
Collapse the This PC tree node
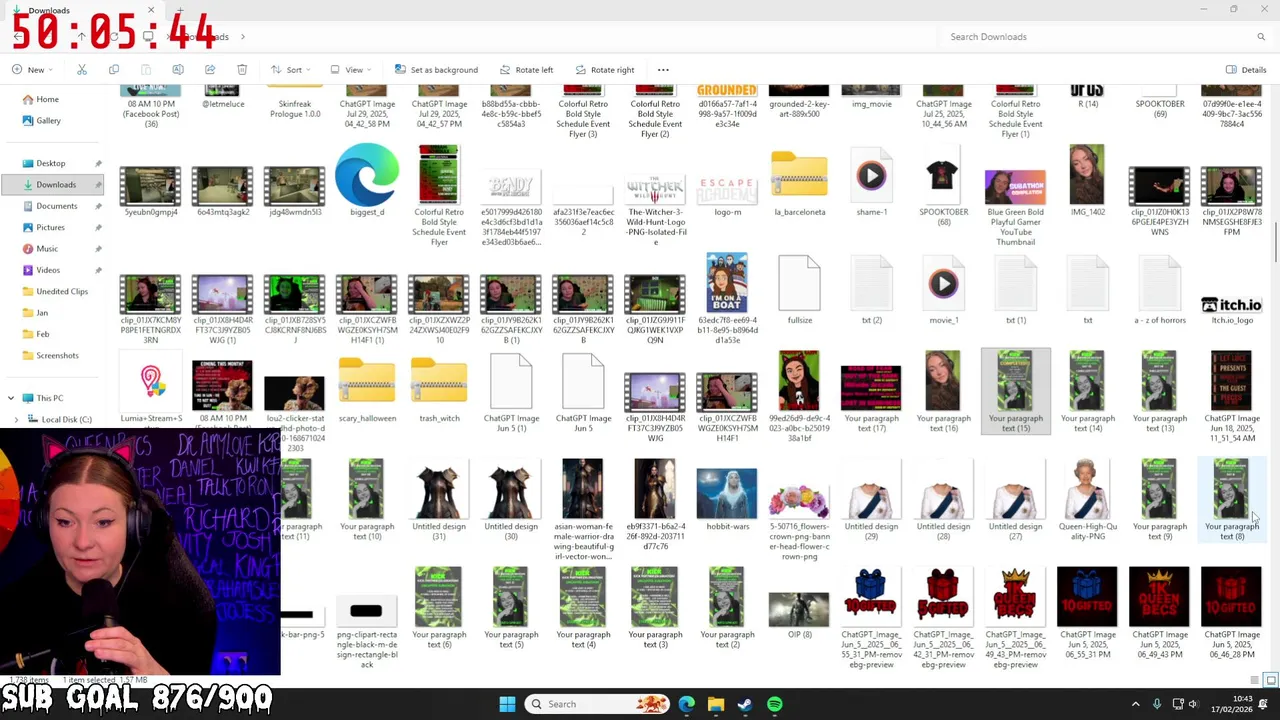(11, 398)
